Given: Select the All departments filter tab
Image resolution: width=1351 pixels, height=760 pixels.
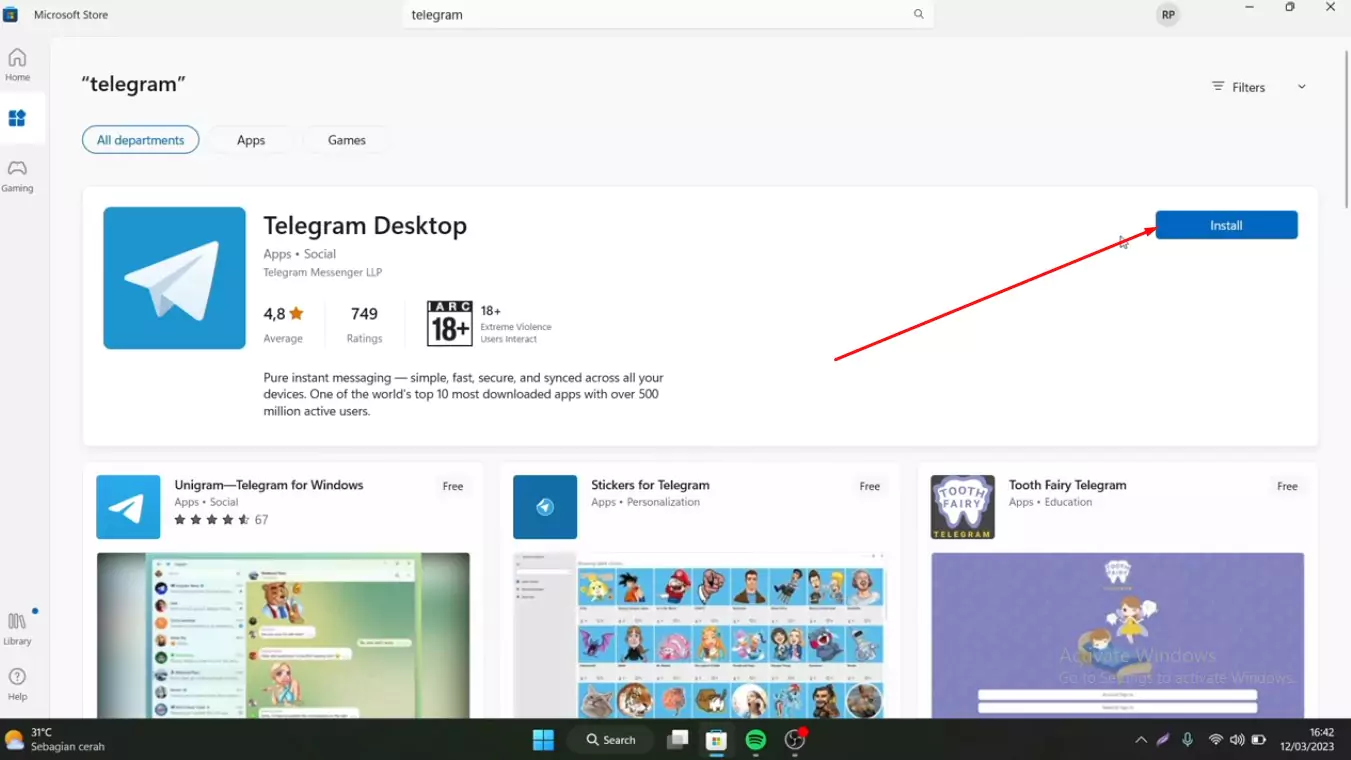Looking at the screenshot, I should pos(140,140).
